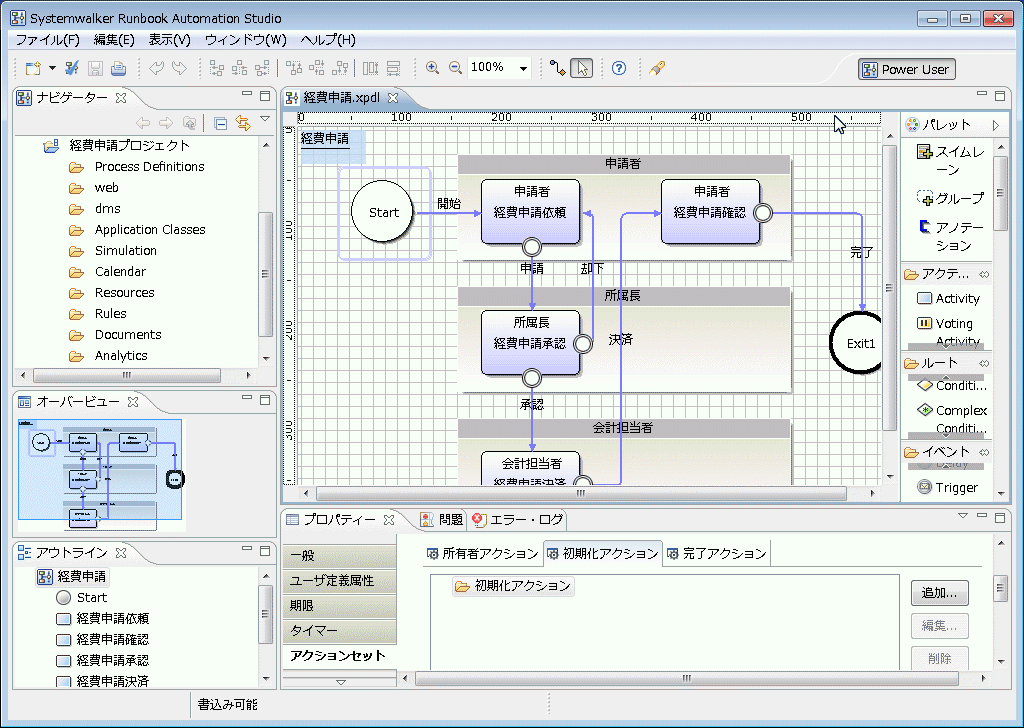Select the 一般 properties section

[340, 556]
